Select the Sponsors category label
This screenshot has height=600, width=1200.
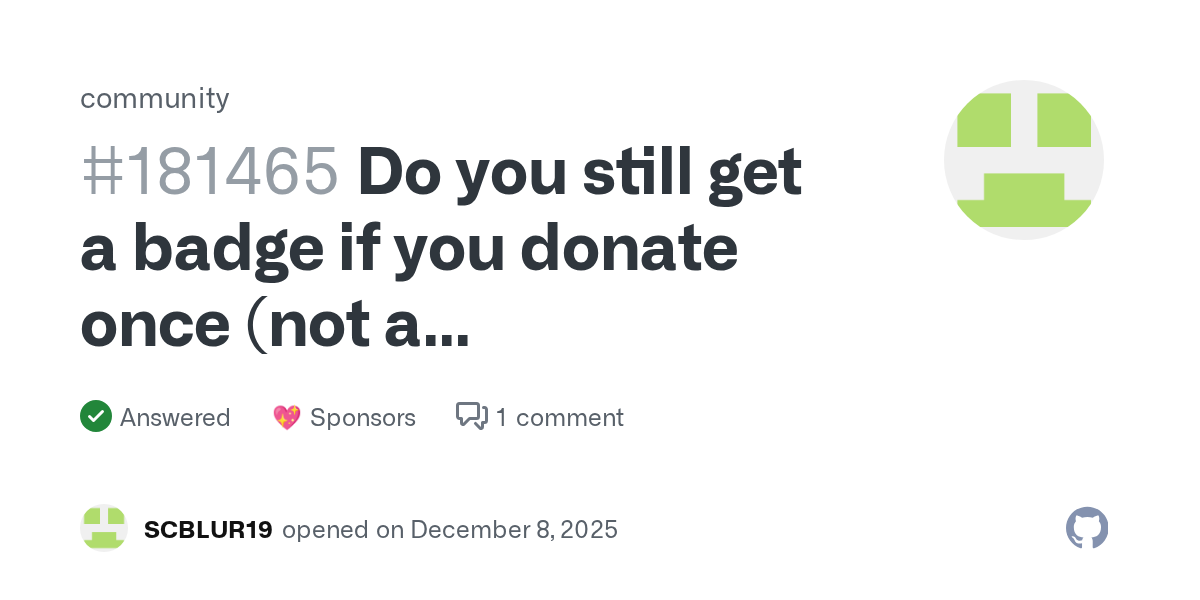[362, 417]
